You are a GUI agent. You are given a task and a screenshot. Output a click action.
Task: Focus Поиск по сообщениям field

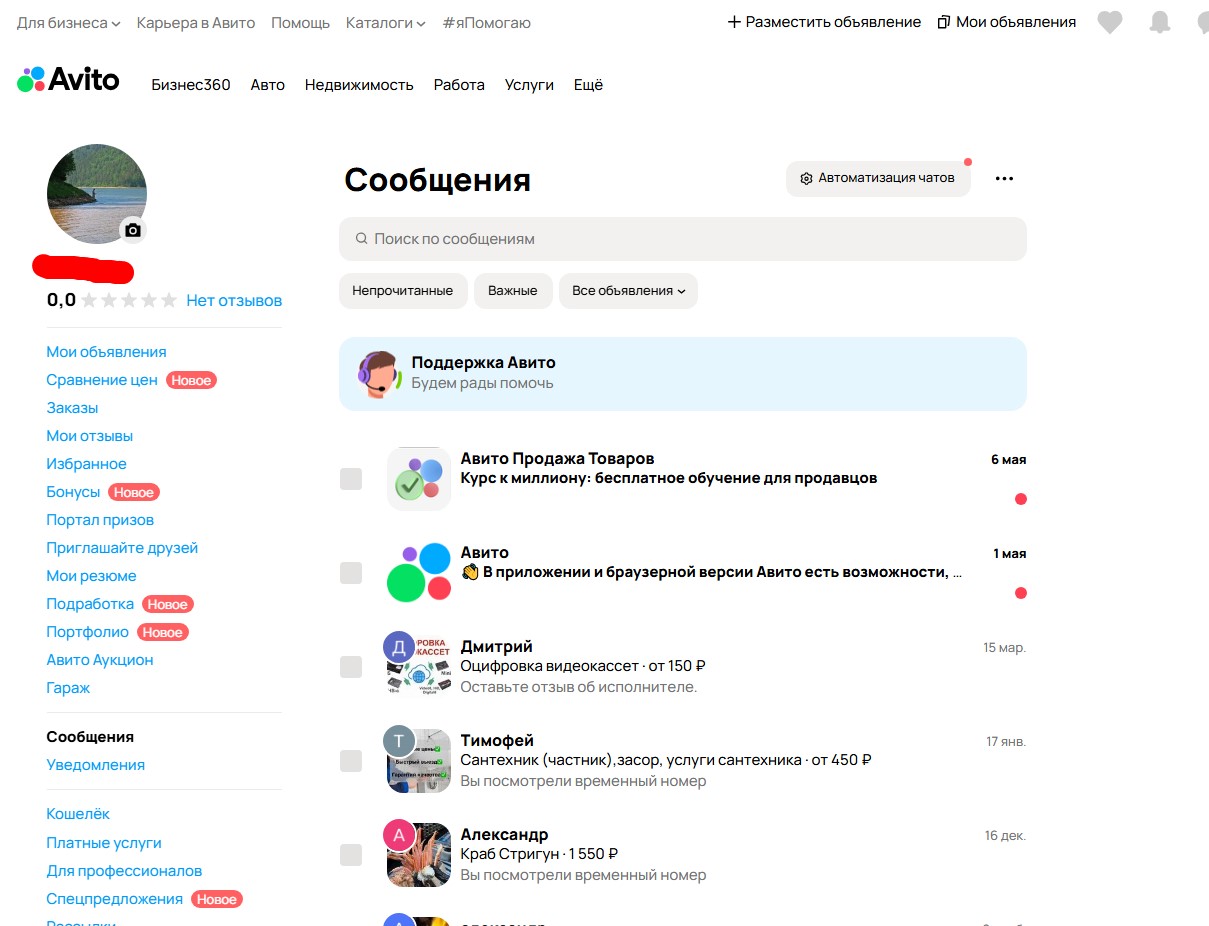click(x=683, y=239)
